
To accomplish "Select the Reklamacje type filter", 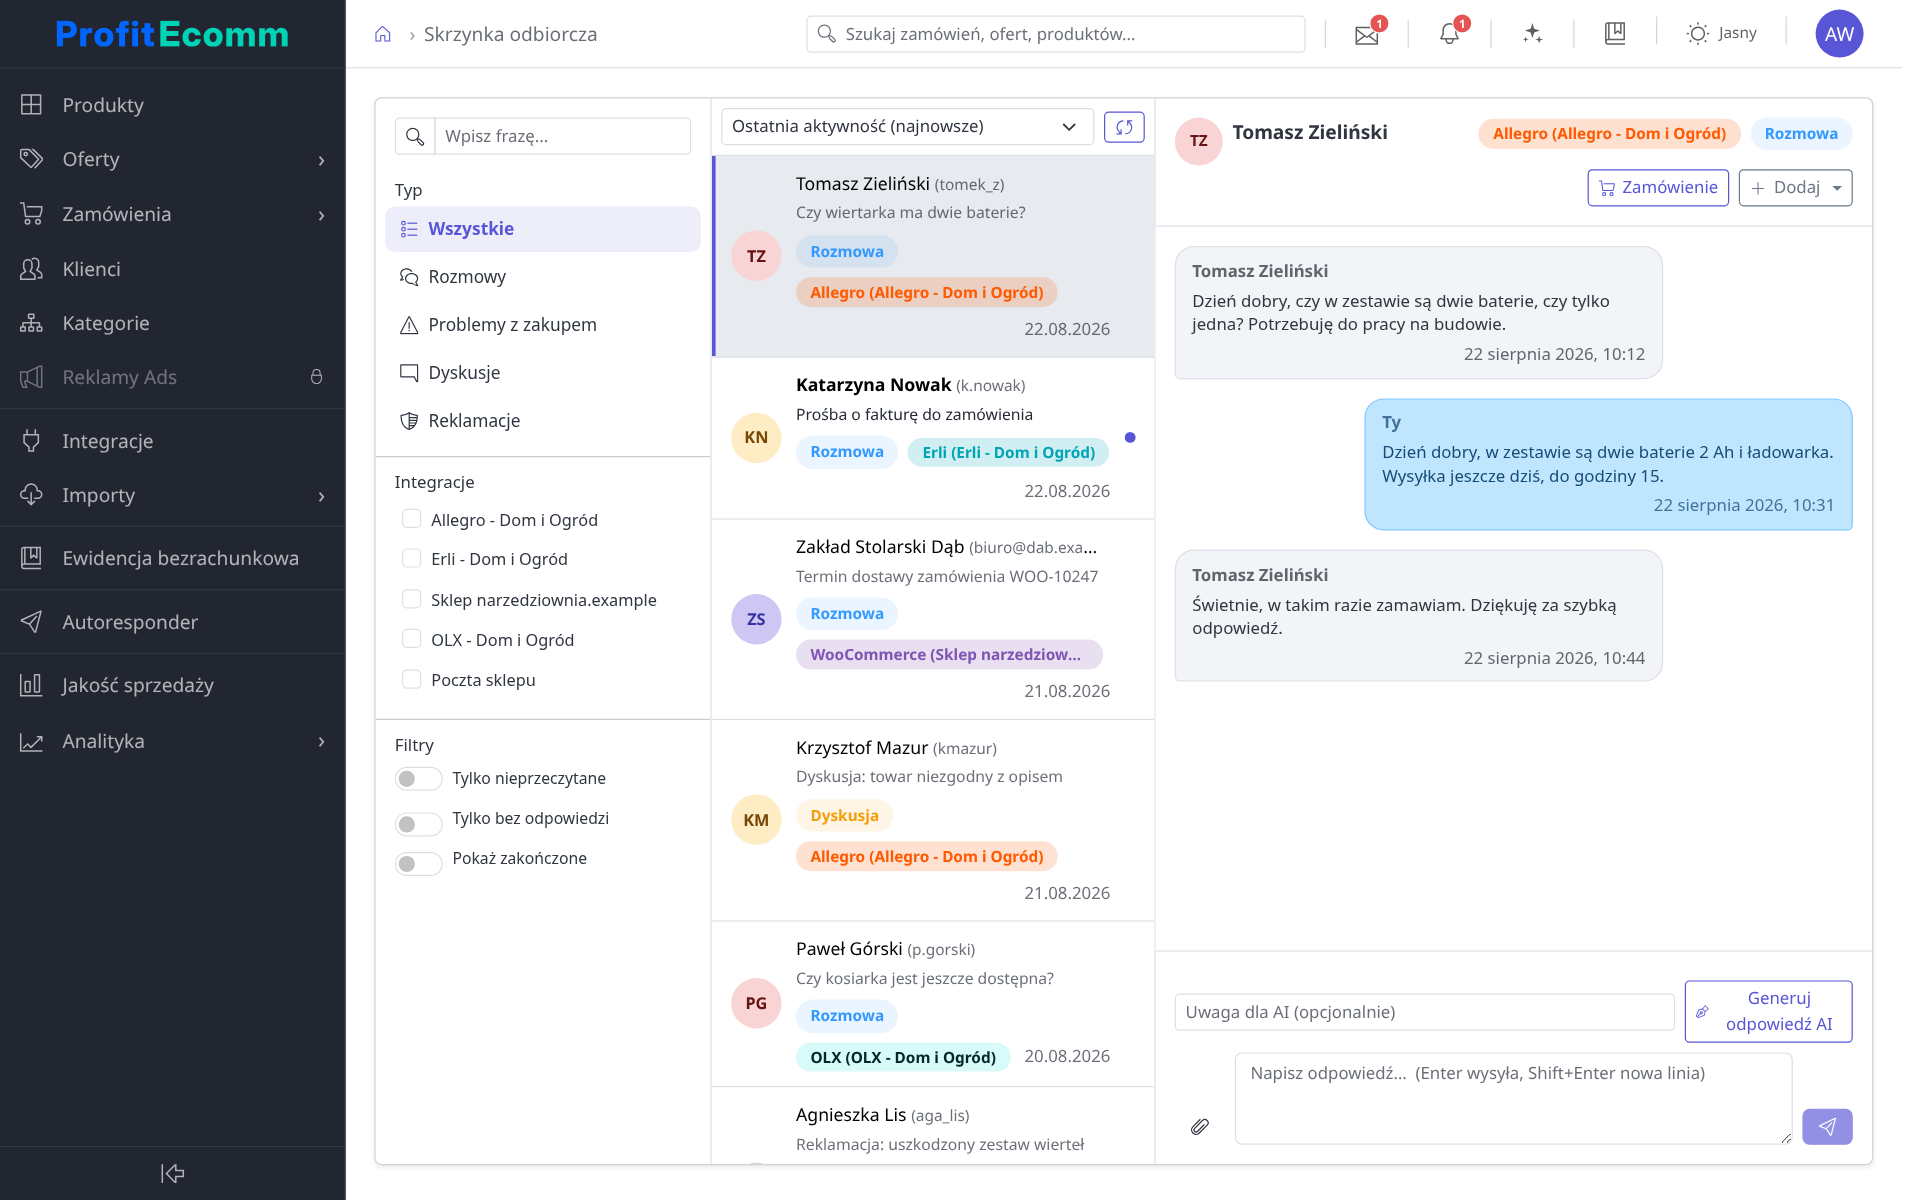I will [543, 421].
